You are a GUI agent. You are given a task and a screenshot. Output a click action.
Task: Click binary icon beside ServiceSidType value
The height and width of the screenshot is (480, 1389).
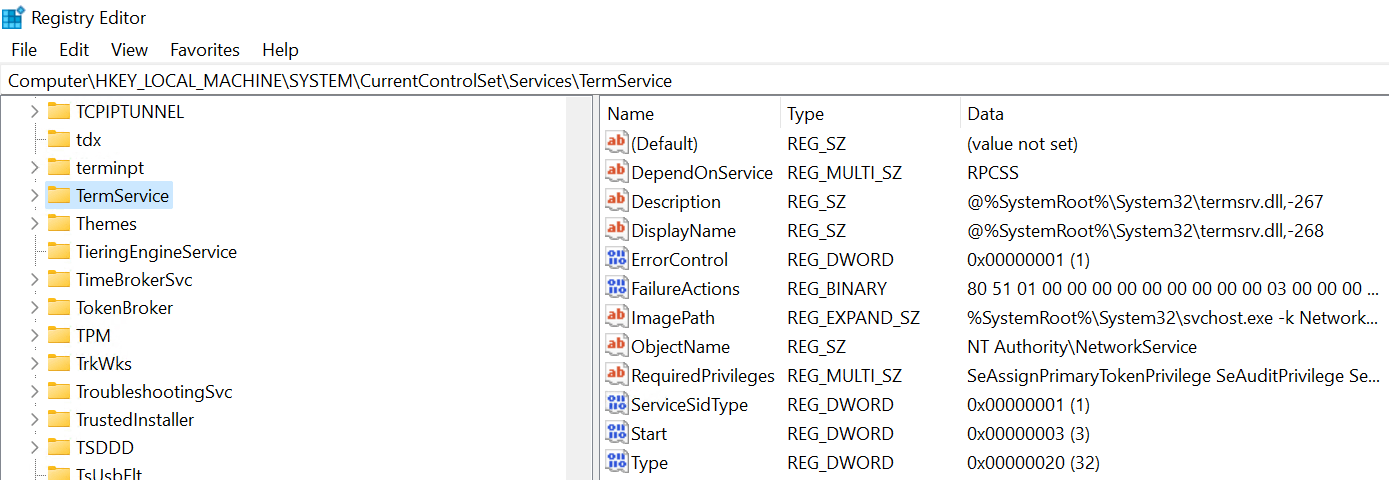pos(617,404)
